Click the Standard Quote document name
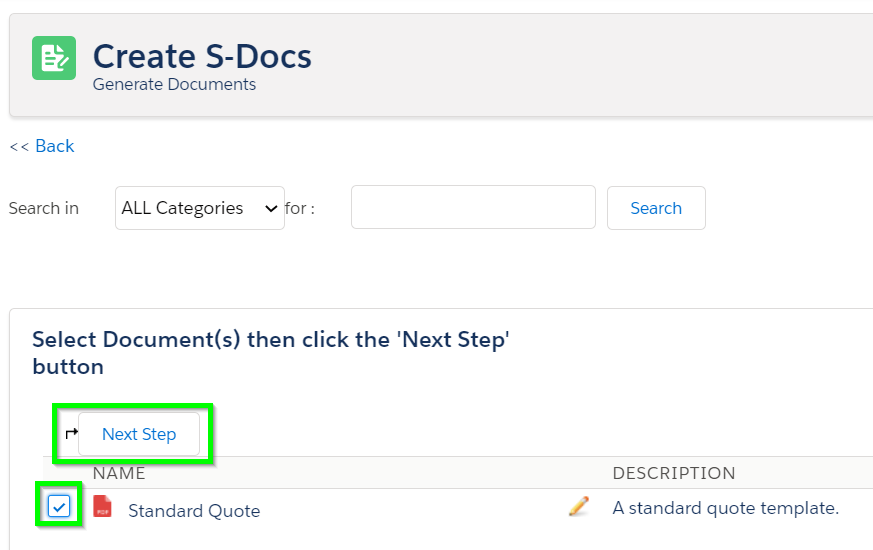This screenshot has height=550, width=873. pyautogui.click(x=194, y=510)
